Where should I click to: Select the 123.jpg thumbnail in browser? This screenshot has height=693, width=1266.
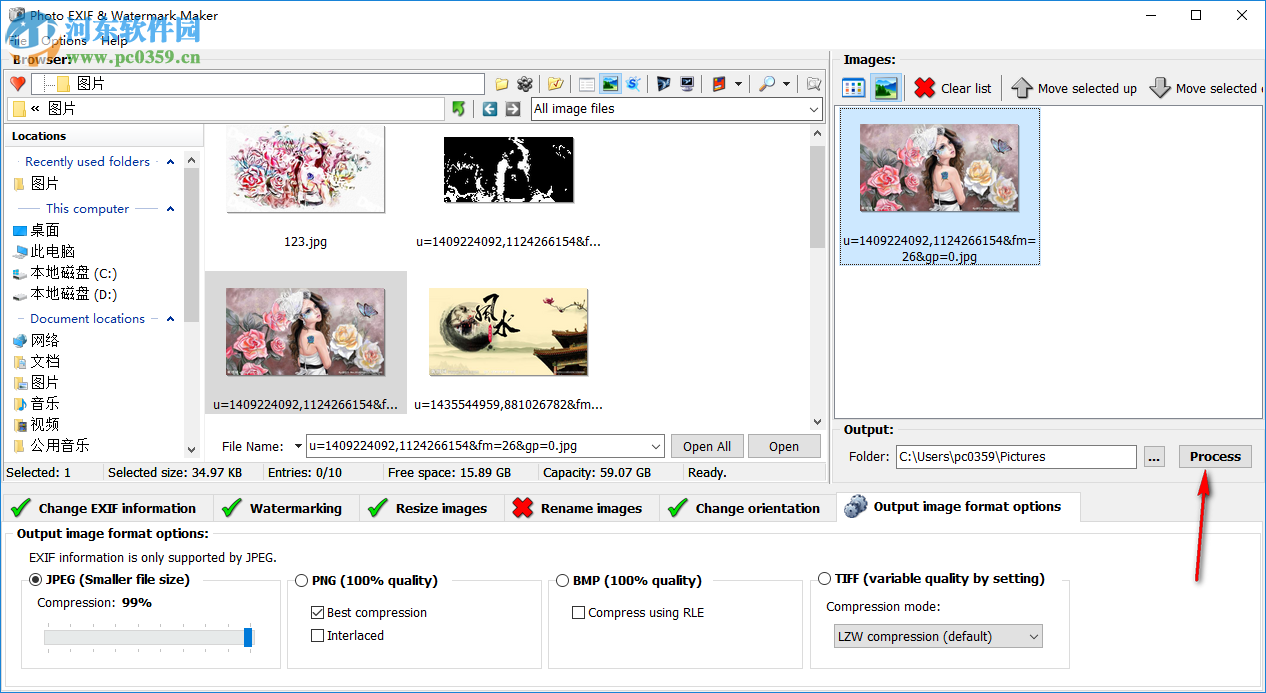point(305,169)
